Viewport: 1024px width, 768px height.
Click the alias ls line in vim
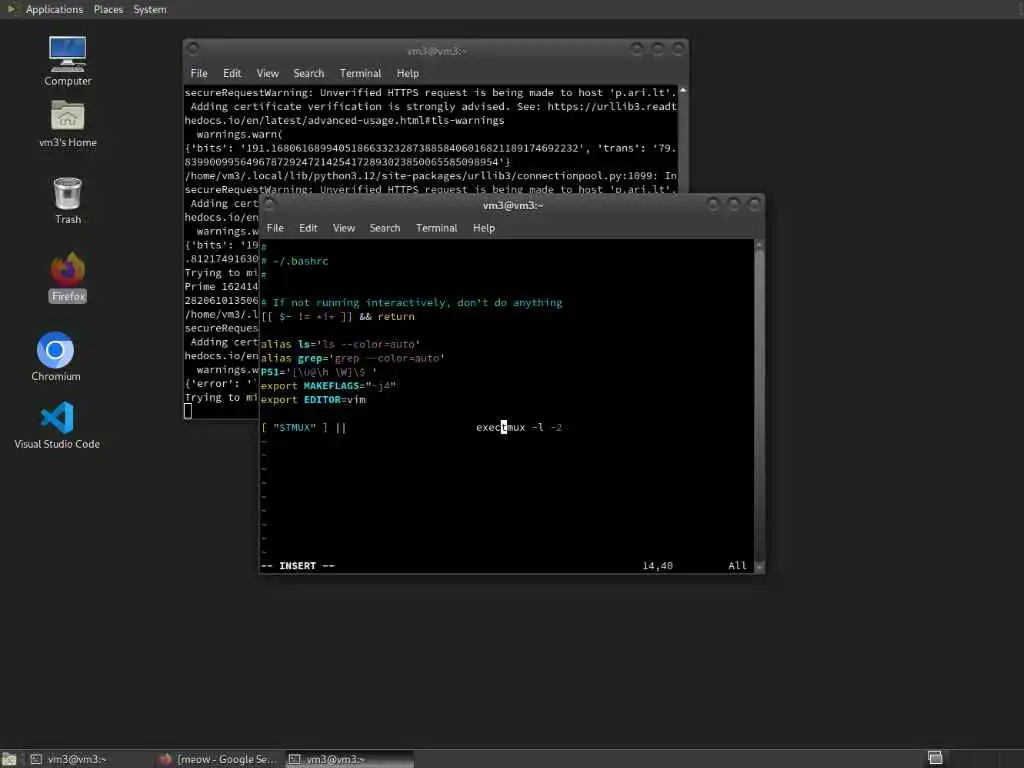[340, 344]
